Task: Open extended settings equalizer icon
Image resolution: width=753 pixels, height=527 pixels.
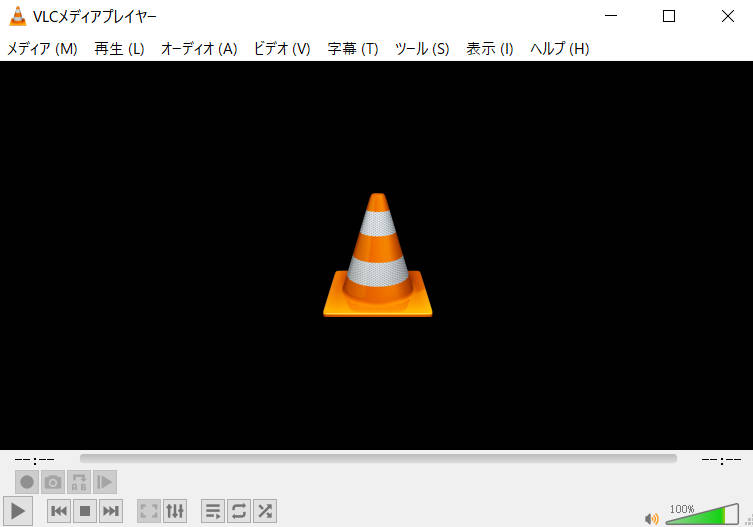Action: click(175, 511)
